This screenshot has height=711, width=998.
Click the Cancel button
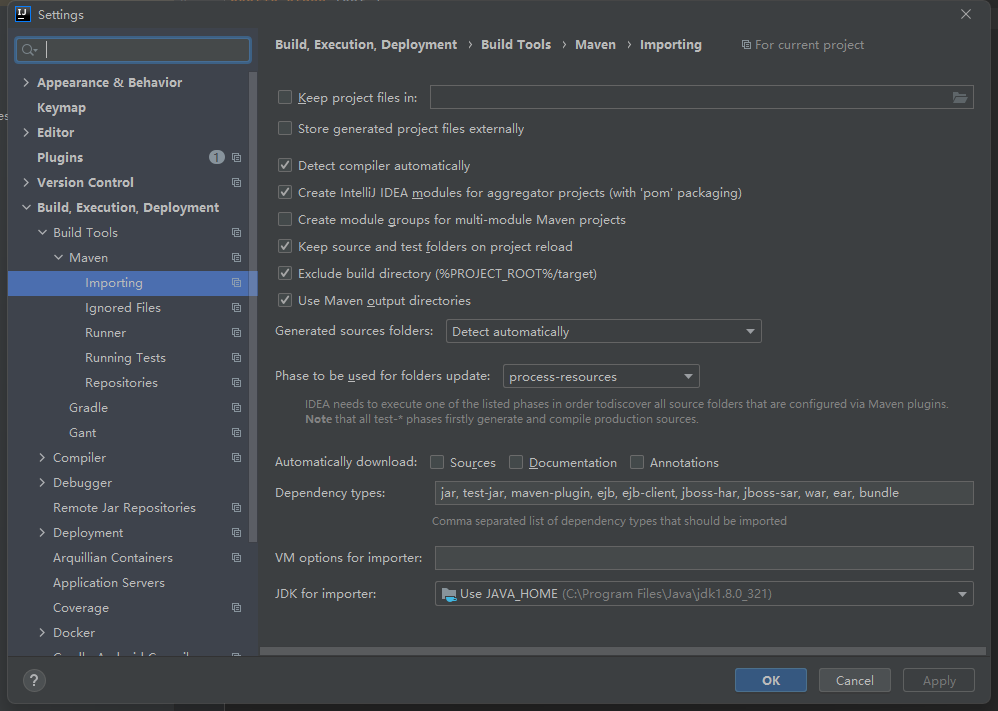tap(854, 679)
